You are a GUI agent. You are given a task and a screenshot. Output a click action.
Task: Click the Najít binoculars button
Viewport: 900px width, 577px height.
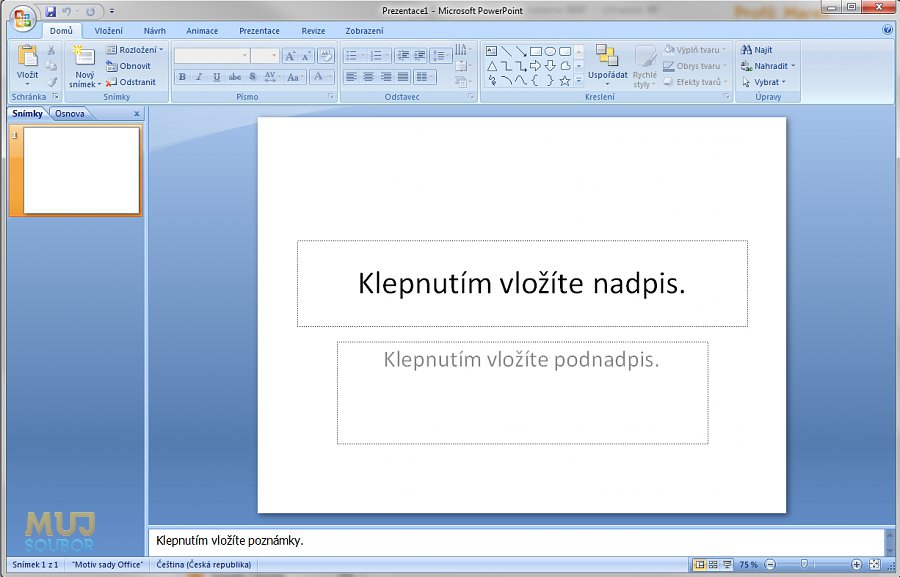(756, 50)
